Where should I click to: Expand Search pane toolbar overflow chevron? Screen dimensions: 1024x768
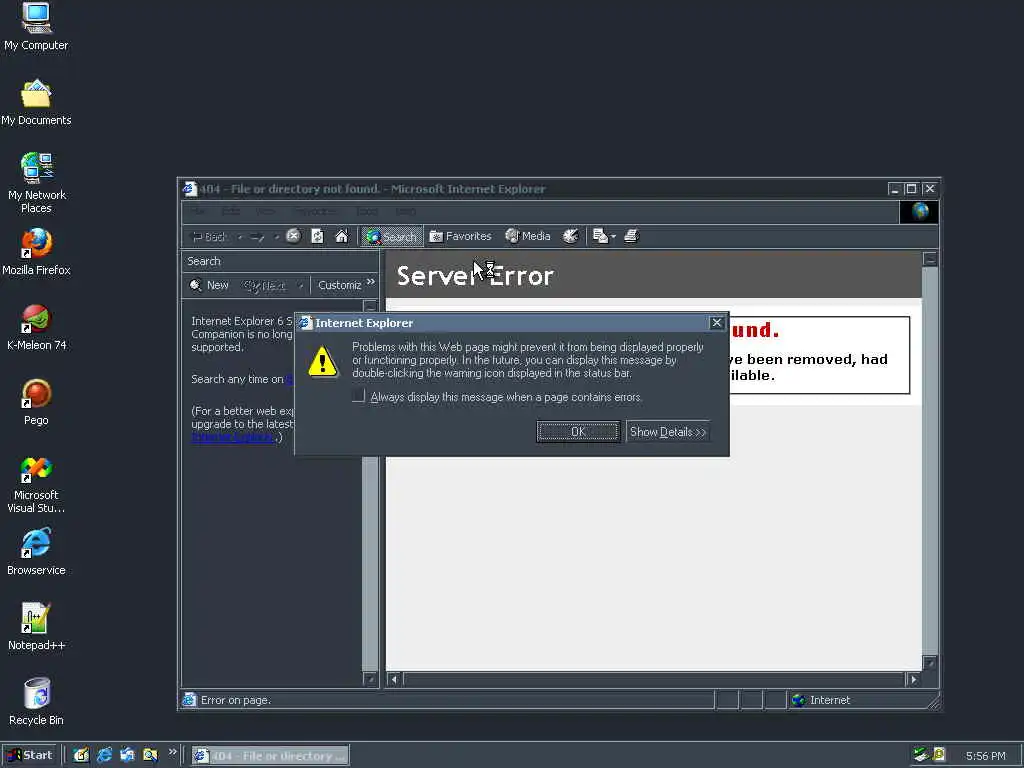click(371, 281)
